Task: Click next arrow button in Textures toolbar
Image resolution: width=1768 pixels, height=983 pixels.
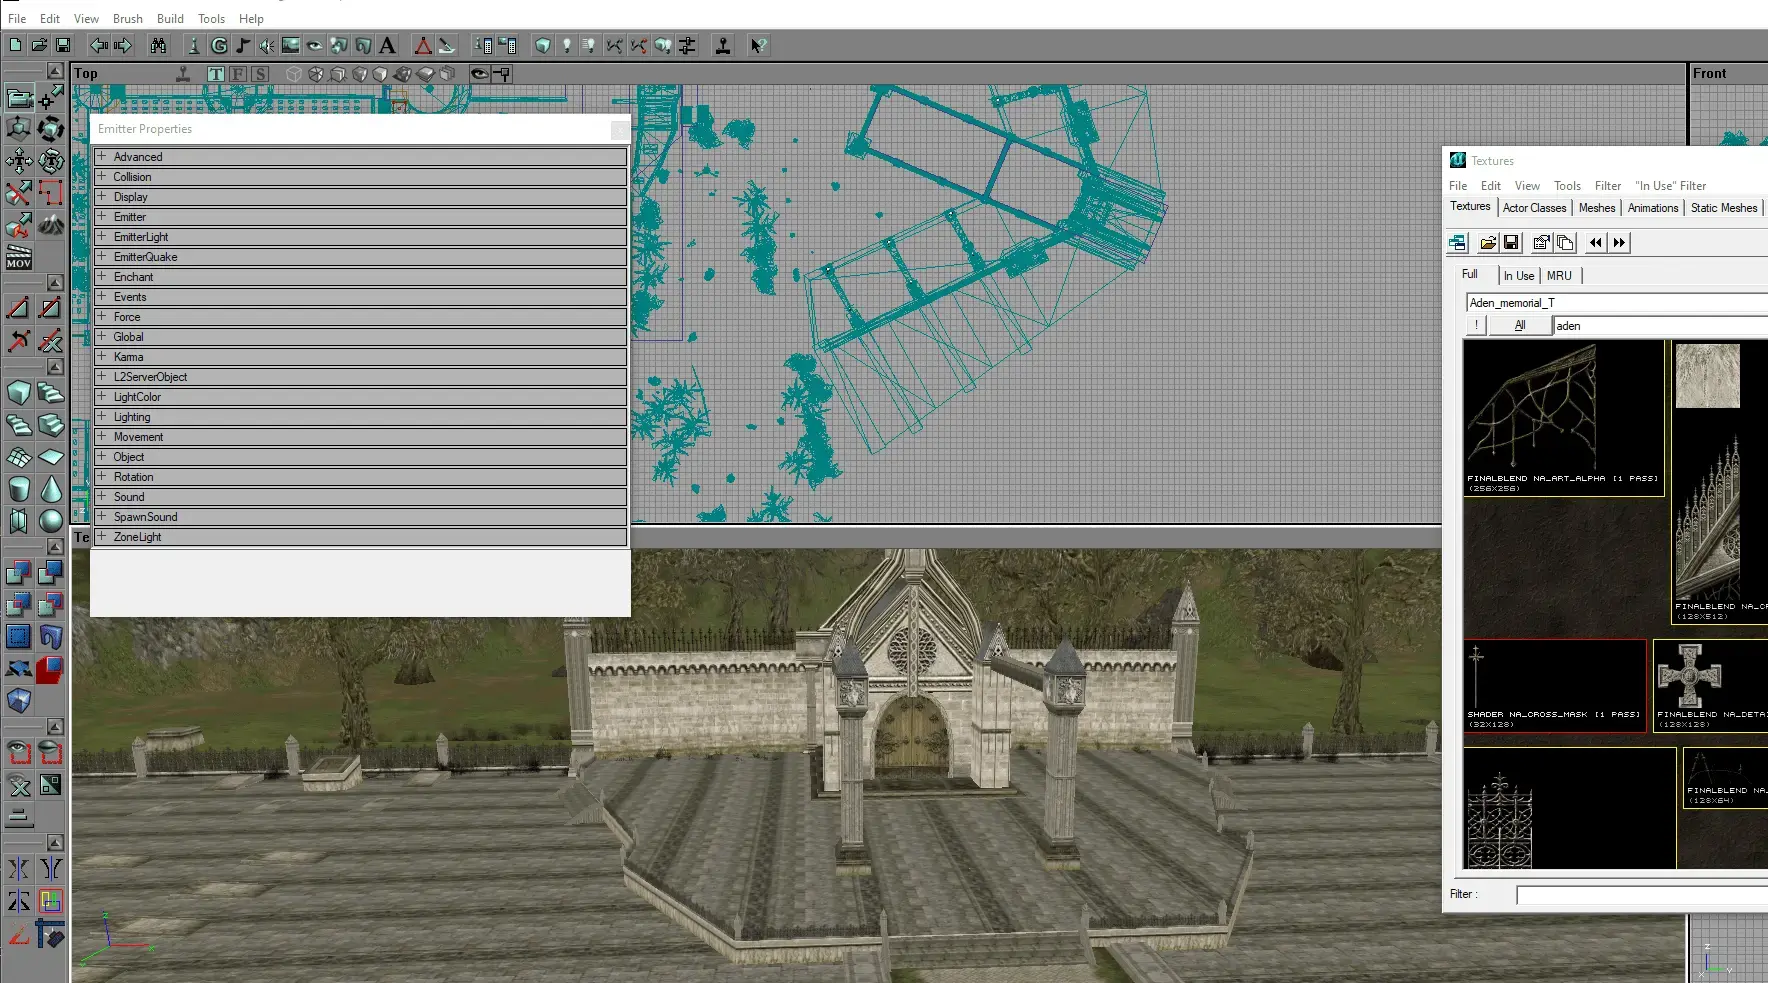Action: pos(1619,242)
